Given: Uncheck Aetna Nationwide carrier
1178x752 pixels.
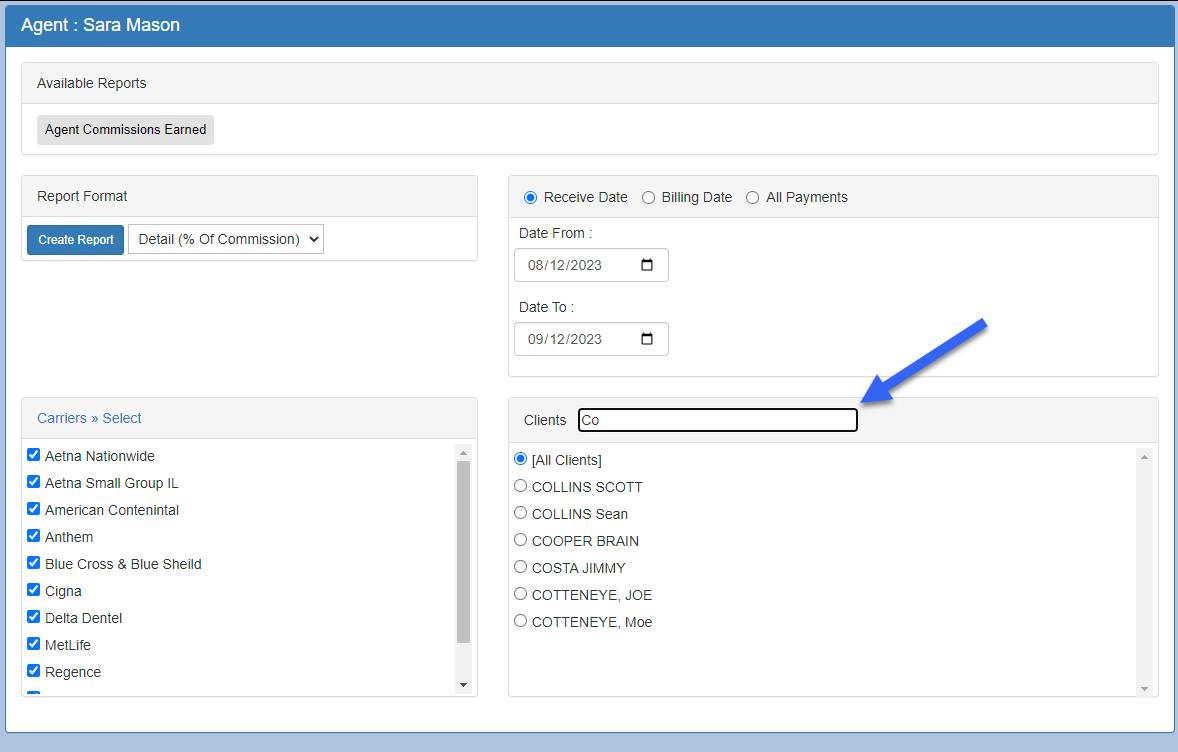Looking at the screenshot, I should 33,455.
